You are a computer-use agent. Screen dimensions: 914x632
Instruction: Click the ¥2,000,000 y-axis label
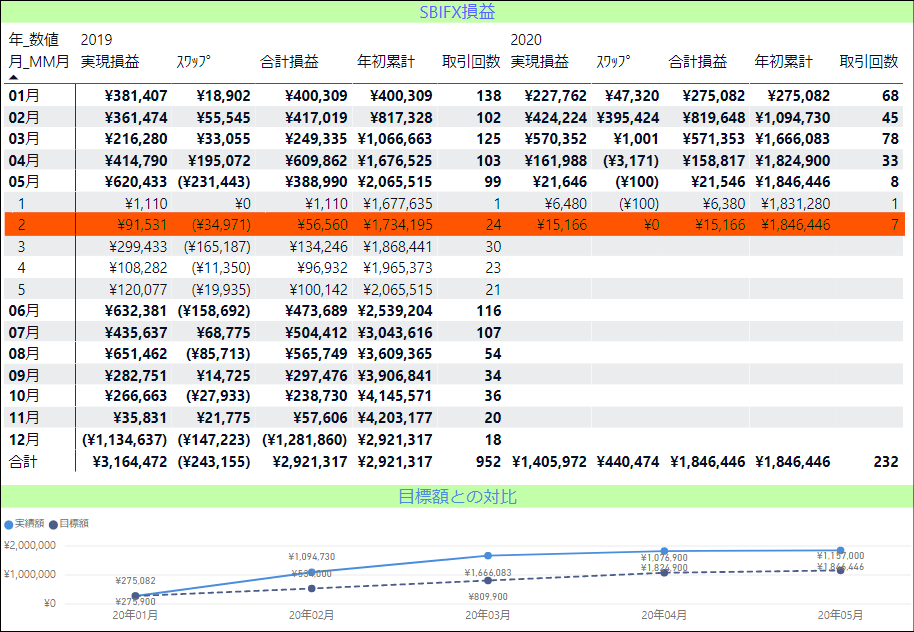pos(30,546)
